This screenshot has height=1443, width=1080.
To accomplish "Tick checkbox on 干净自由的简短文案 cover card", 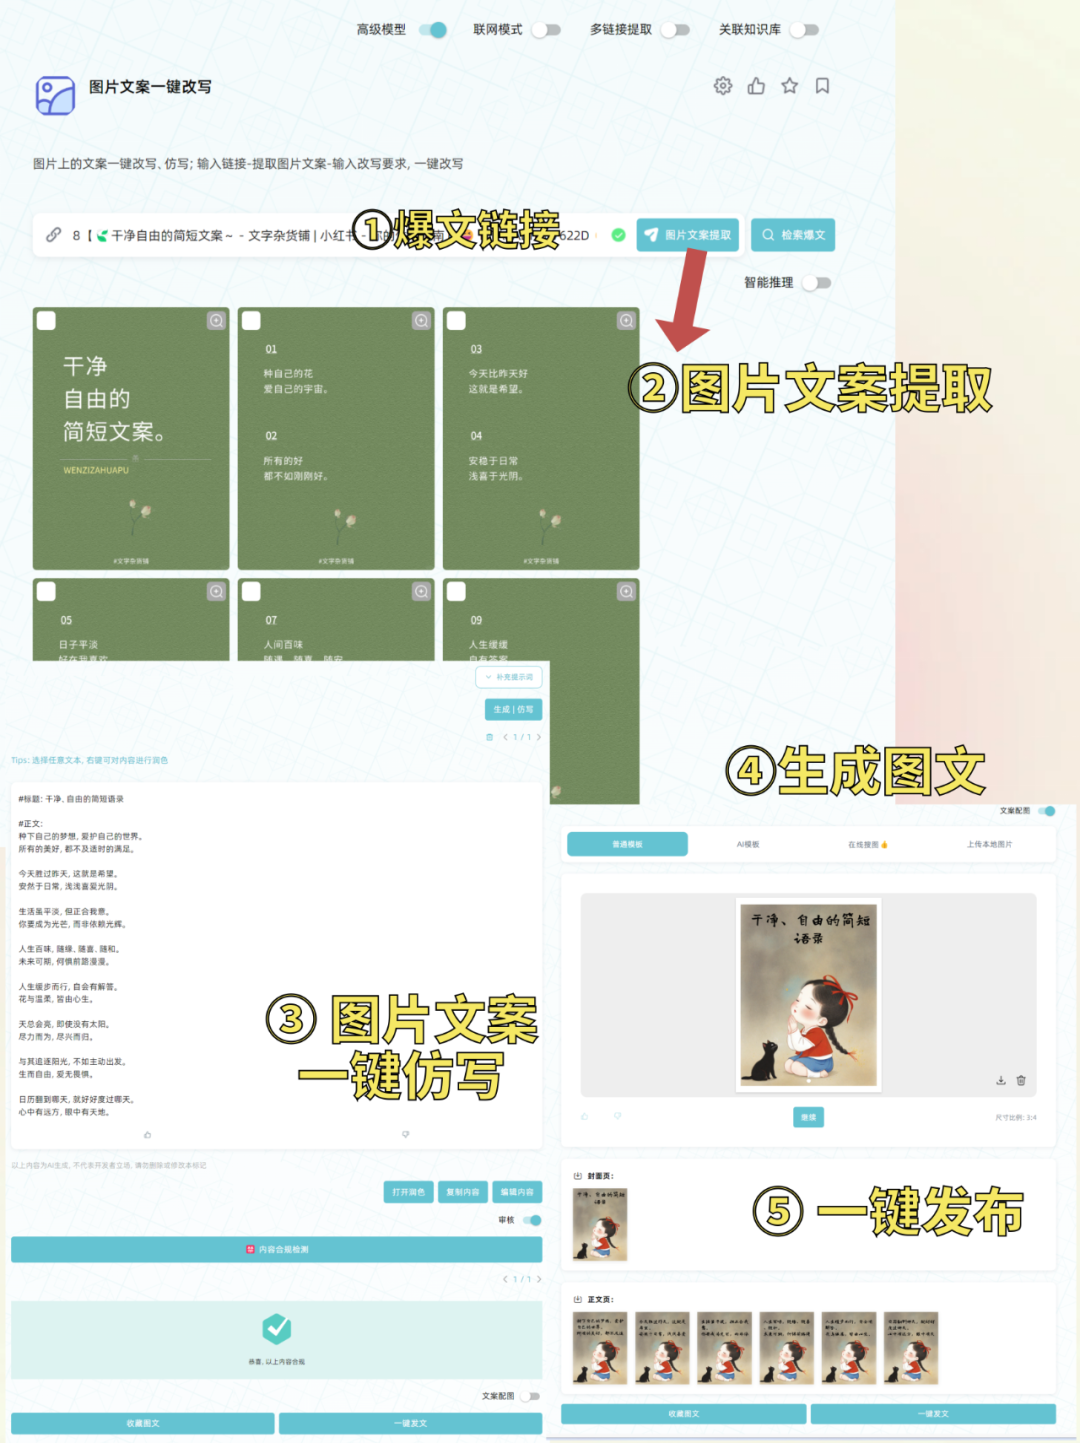I will 46,320.
